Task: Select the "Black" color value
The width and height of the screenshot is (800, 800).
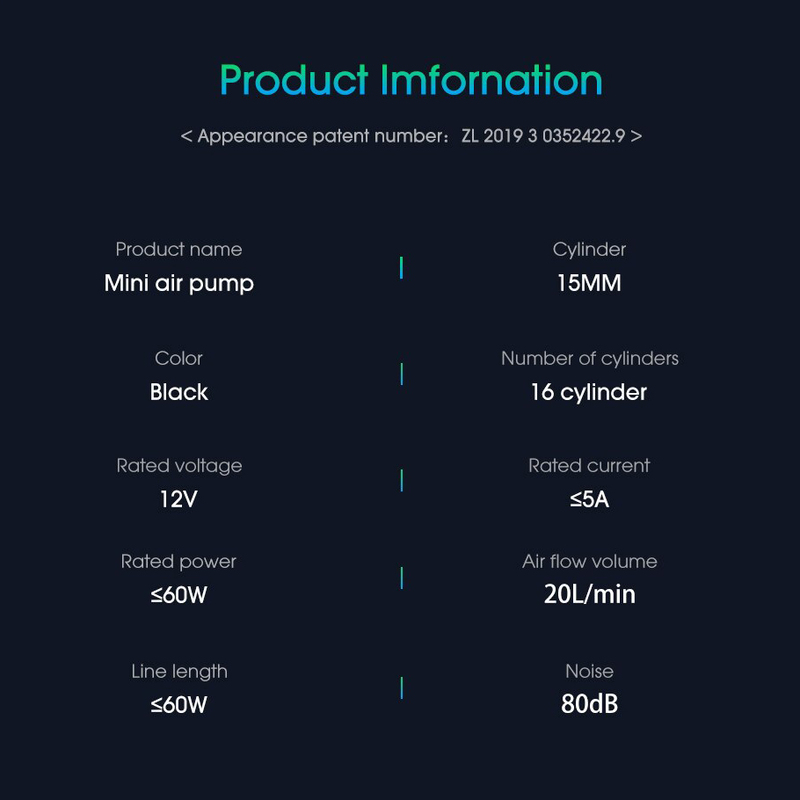Action: (179, 392)
